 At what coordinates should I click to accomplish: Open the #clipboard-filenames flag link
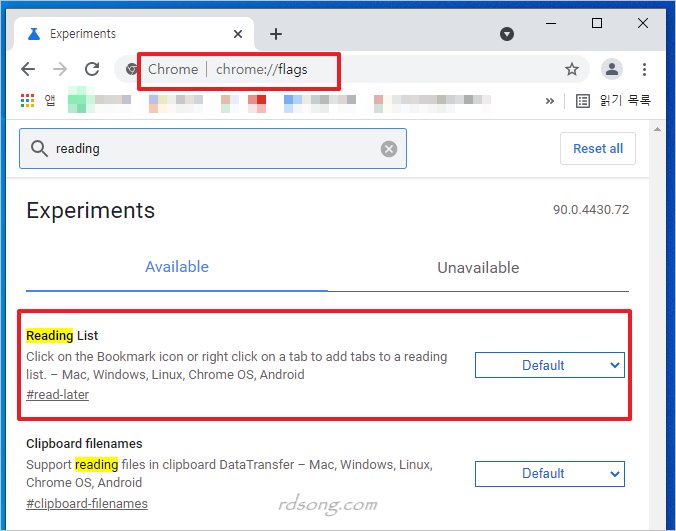tap(87, 503)
